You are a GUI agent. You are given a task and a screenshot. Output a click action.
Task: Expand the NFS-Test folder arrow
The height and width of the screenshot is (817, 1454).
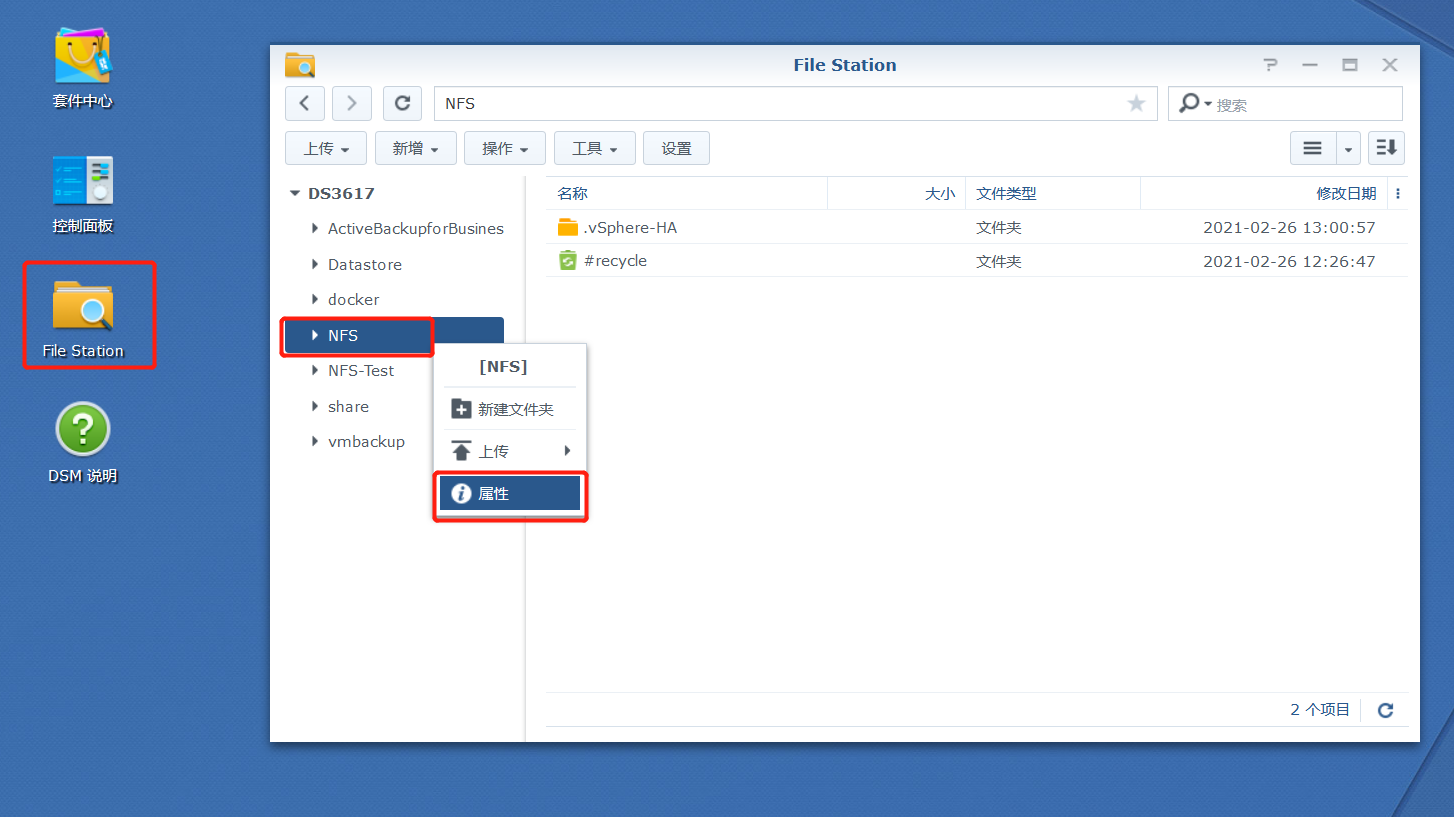(x=315, y=371)
